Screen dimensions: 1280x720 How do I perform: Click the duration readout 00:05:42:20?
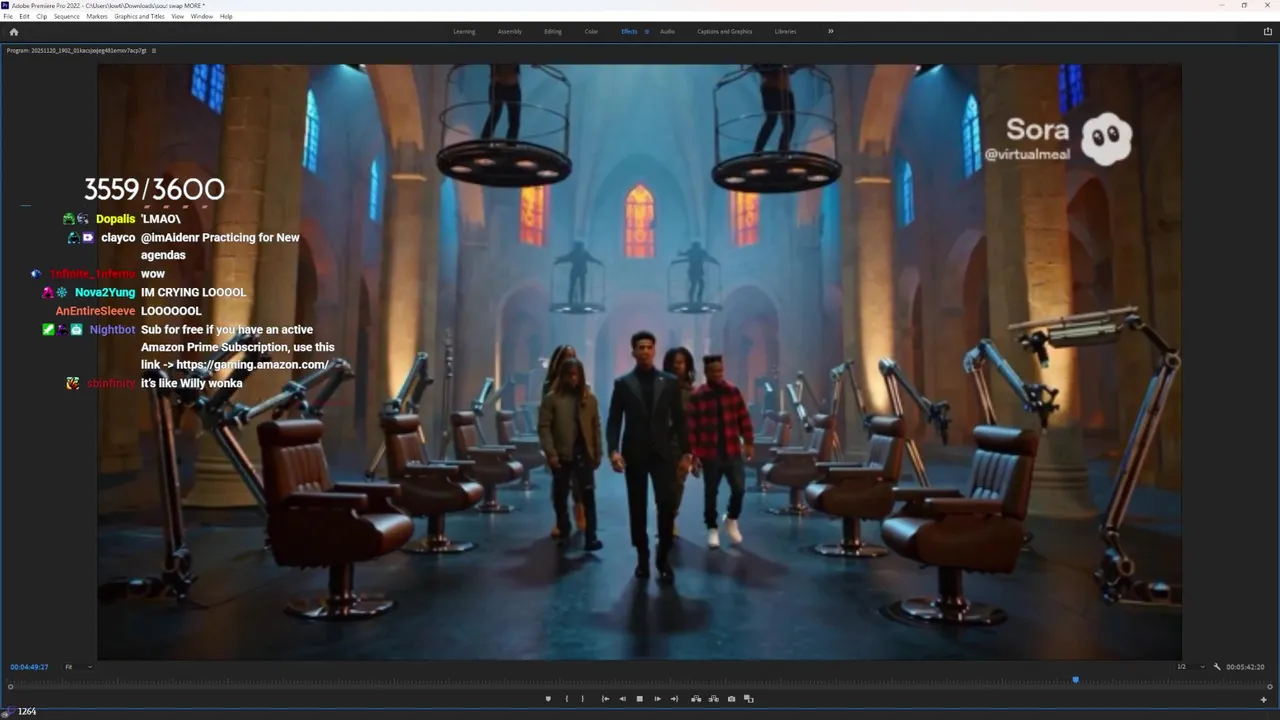tap(1246, 667)
